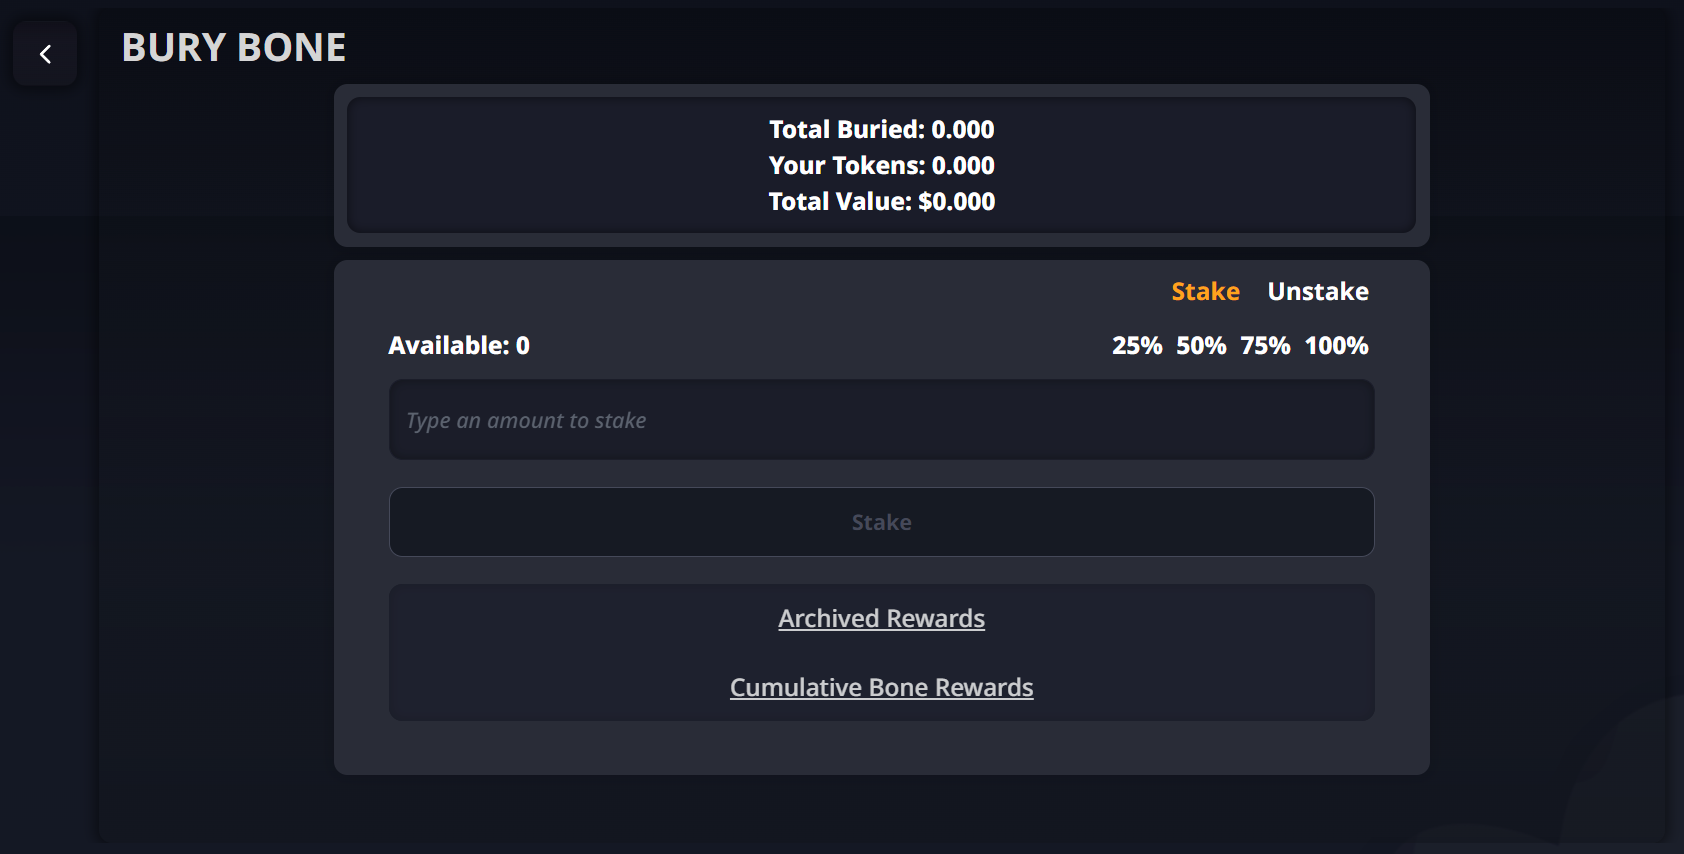Screen dimensions: 1684x854
Task: Click the Total Buried stat line
Action: pyautogui.click(x=881, y=130)
